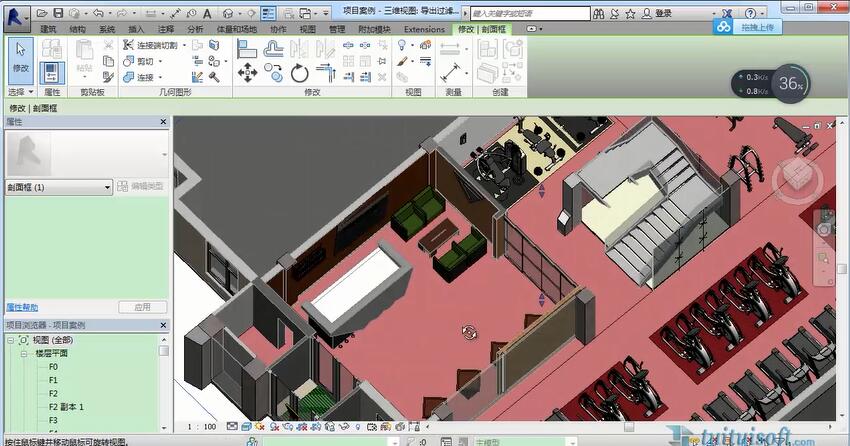Open the 剪切 (Cut) dropdown
This screenshot has height=446, width=850.
tap(160, 61)
